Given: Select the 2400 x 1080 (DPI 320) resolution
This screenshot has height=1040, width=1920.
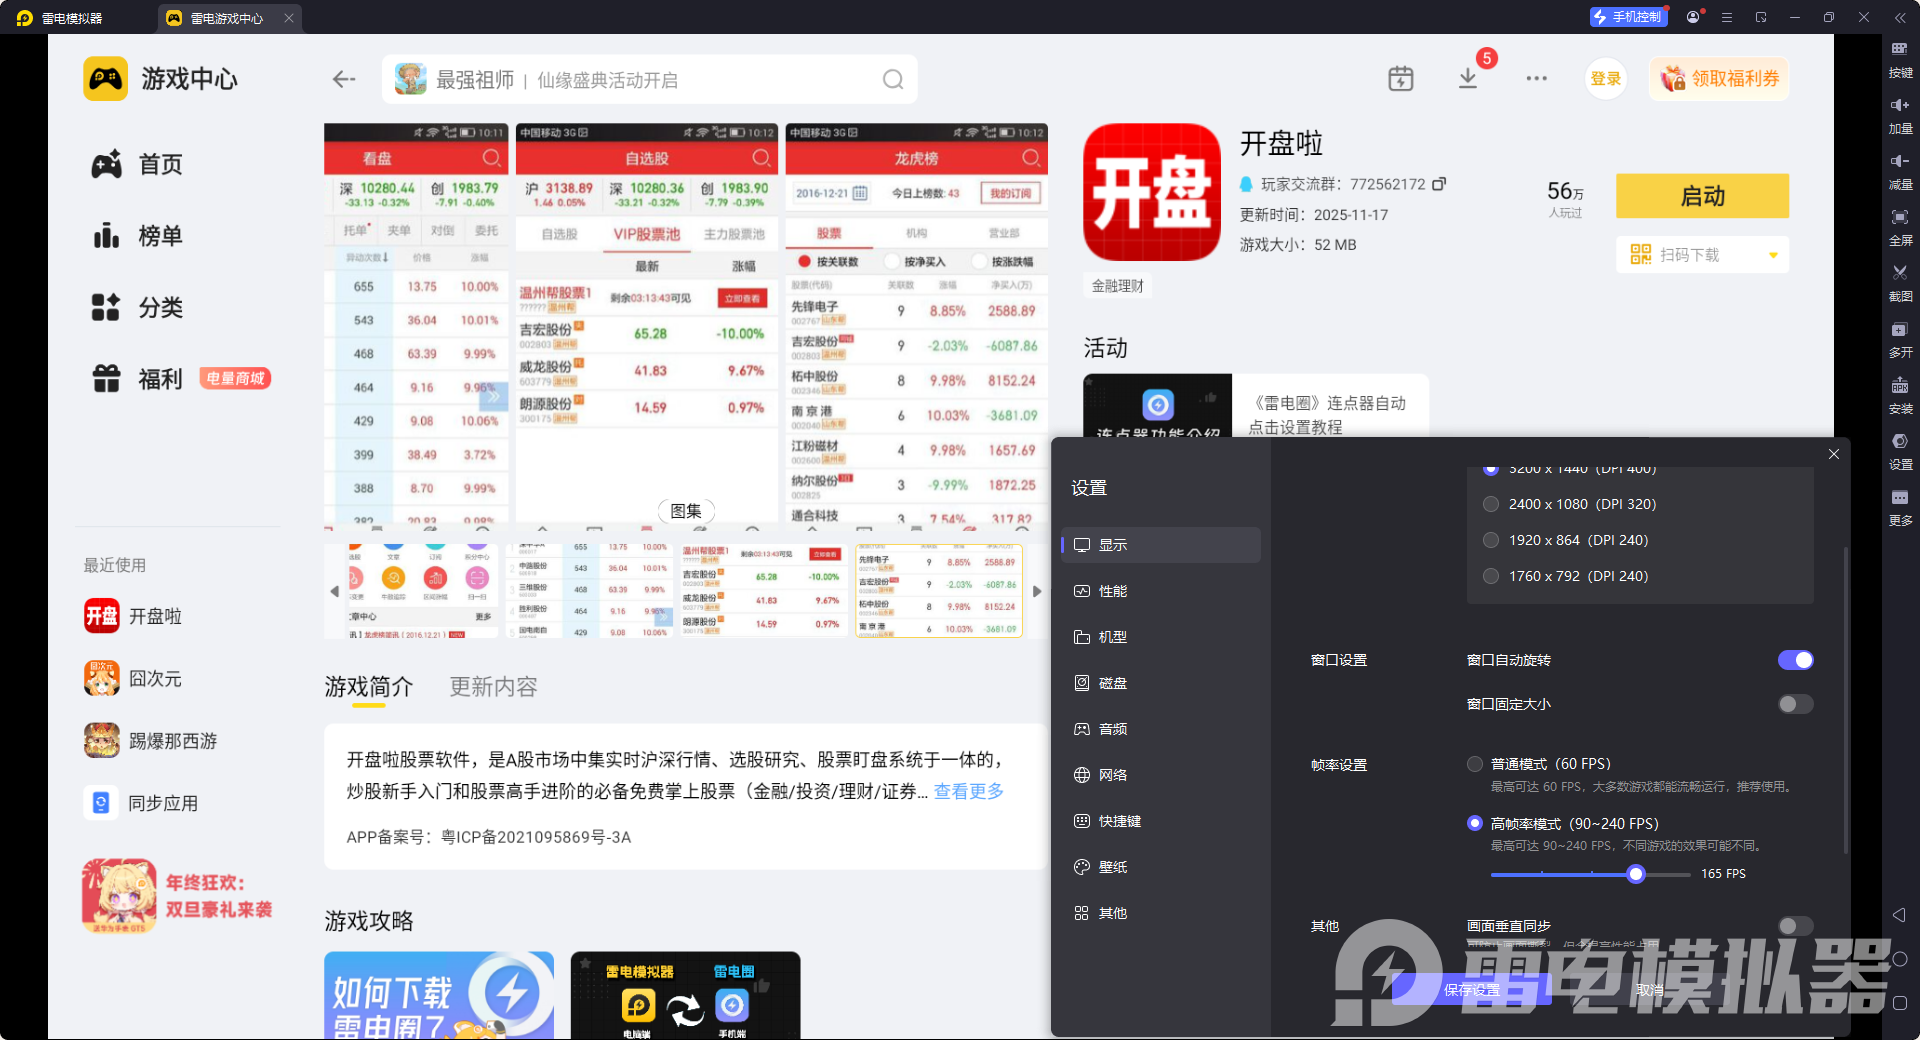Looking at the screenshot, I should click(1491, 504).
